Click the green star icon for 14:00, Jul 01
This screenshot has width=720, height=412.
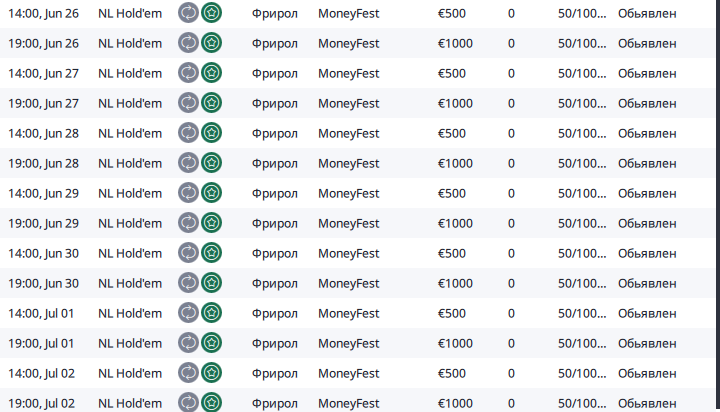pos(211,313)
